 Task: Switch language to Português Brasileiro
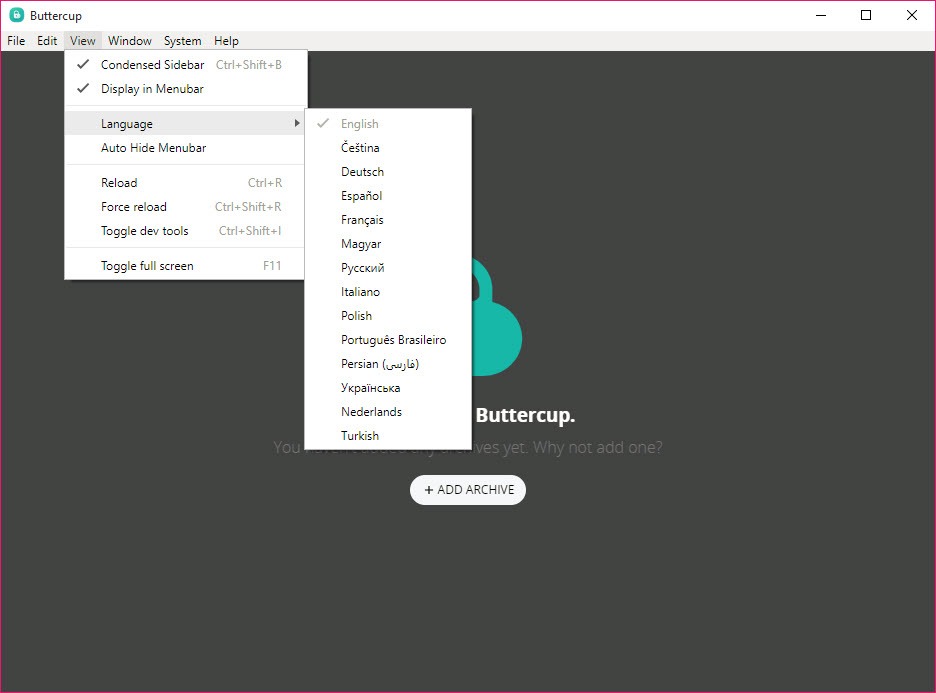click(388, 340)
